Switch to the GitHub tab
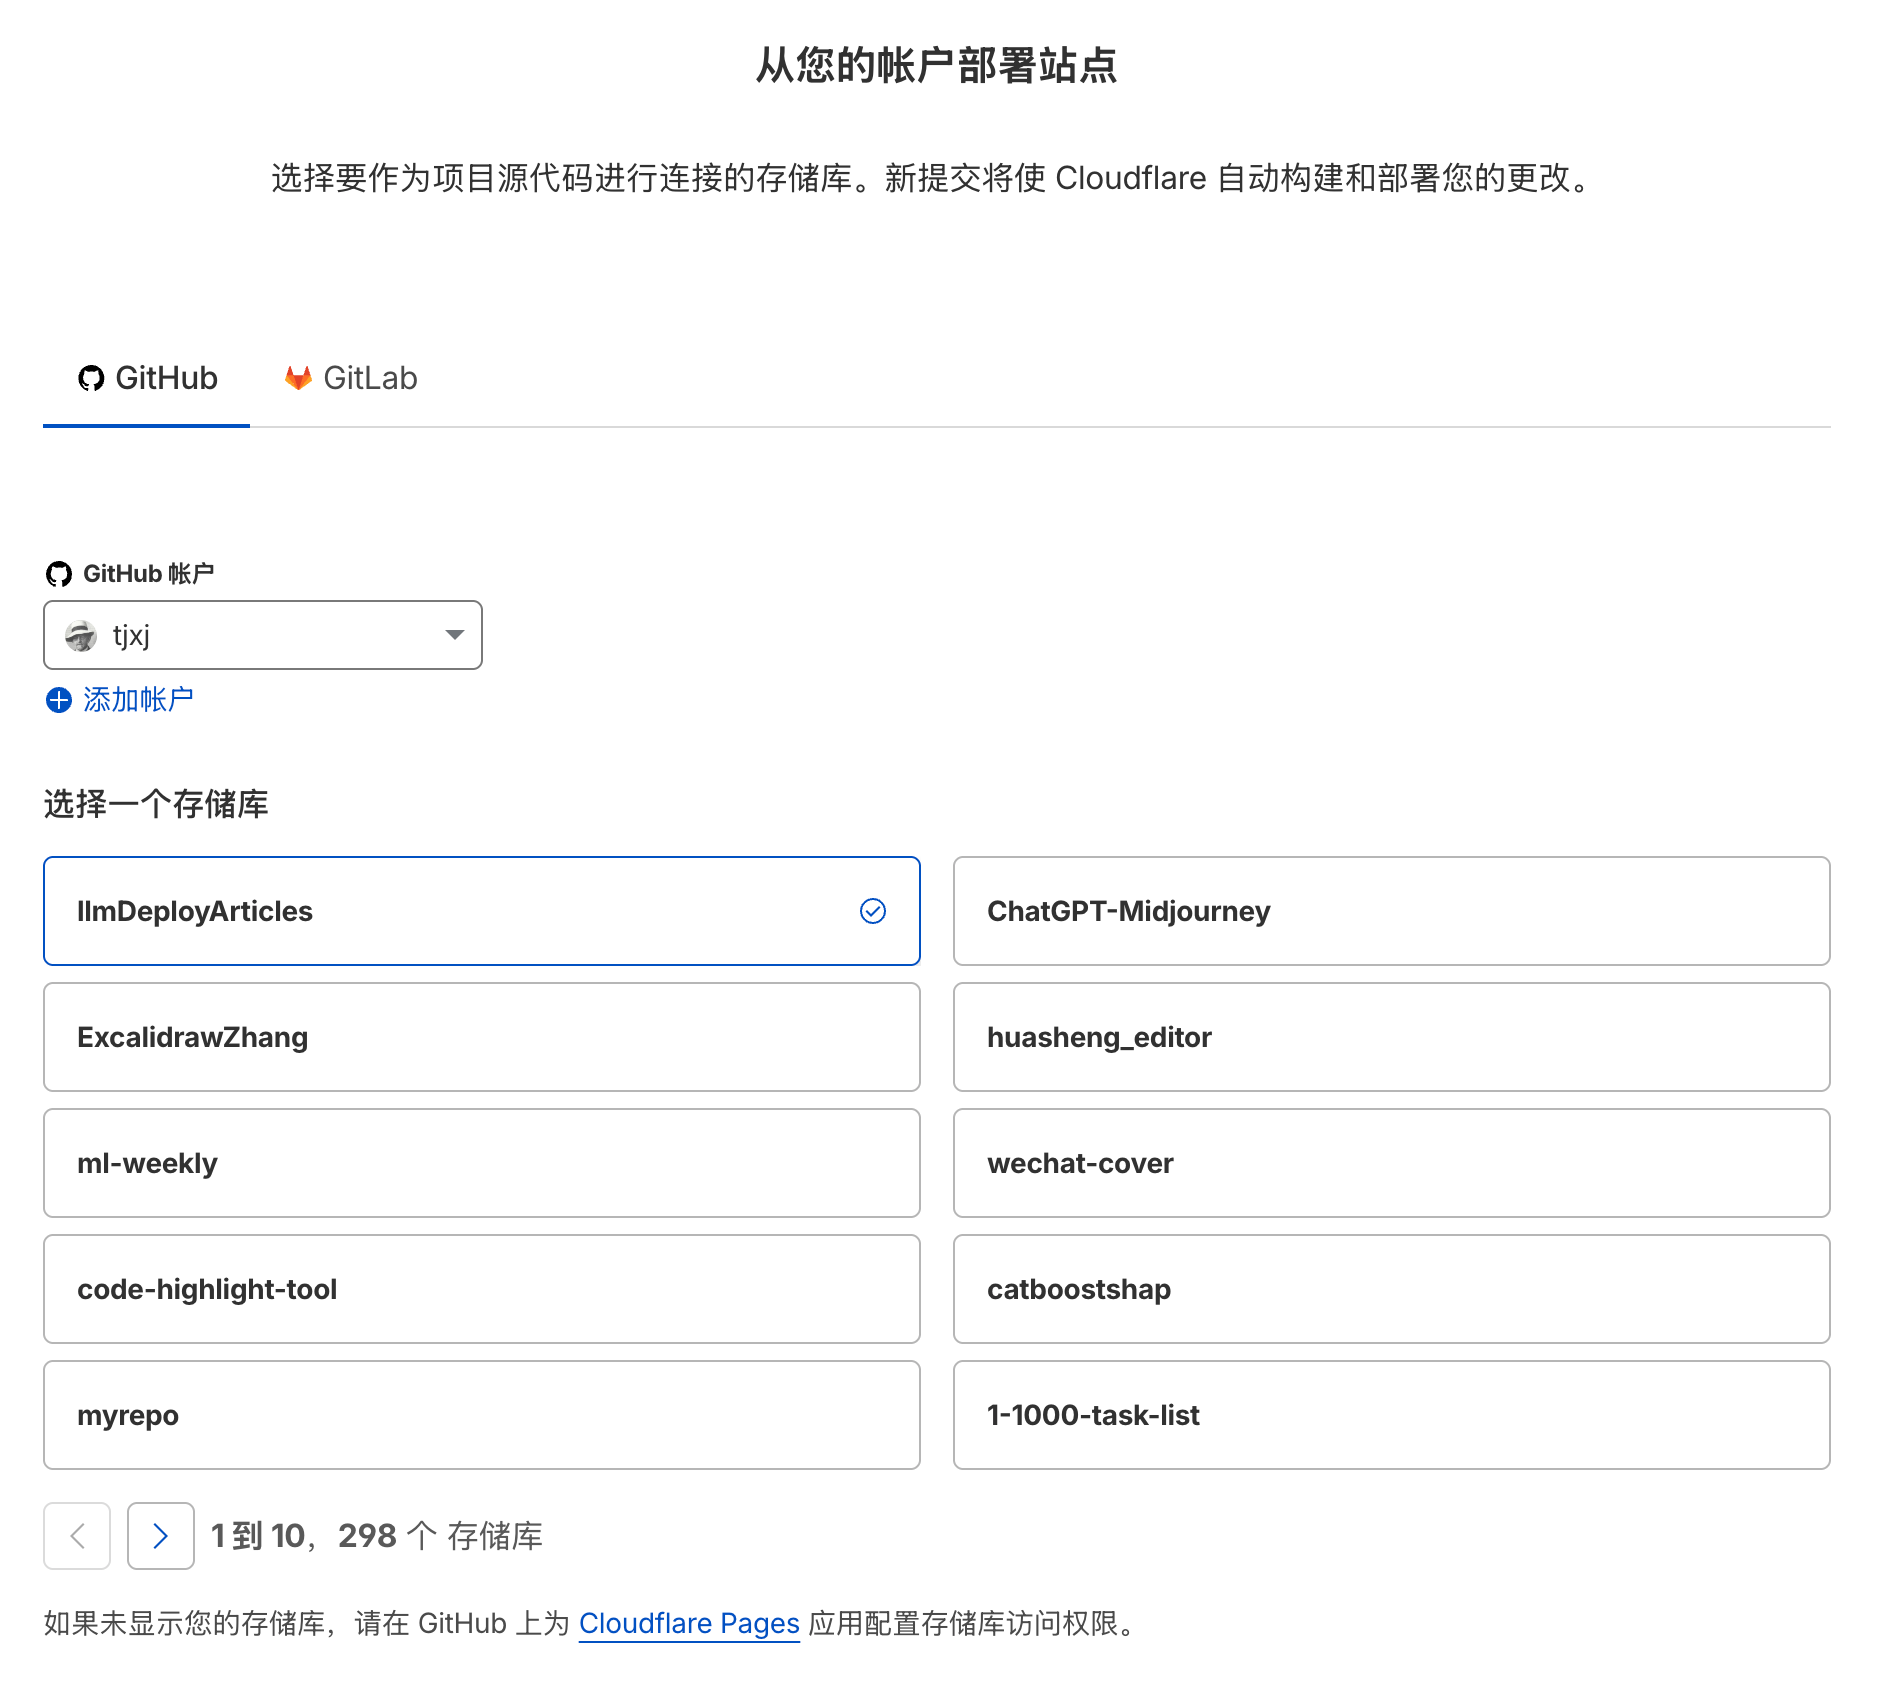This screenshot has width=1896, height=1688. [147, 378]
